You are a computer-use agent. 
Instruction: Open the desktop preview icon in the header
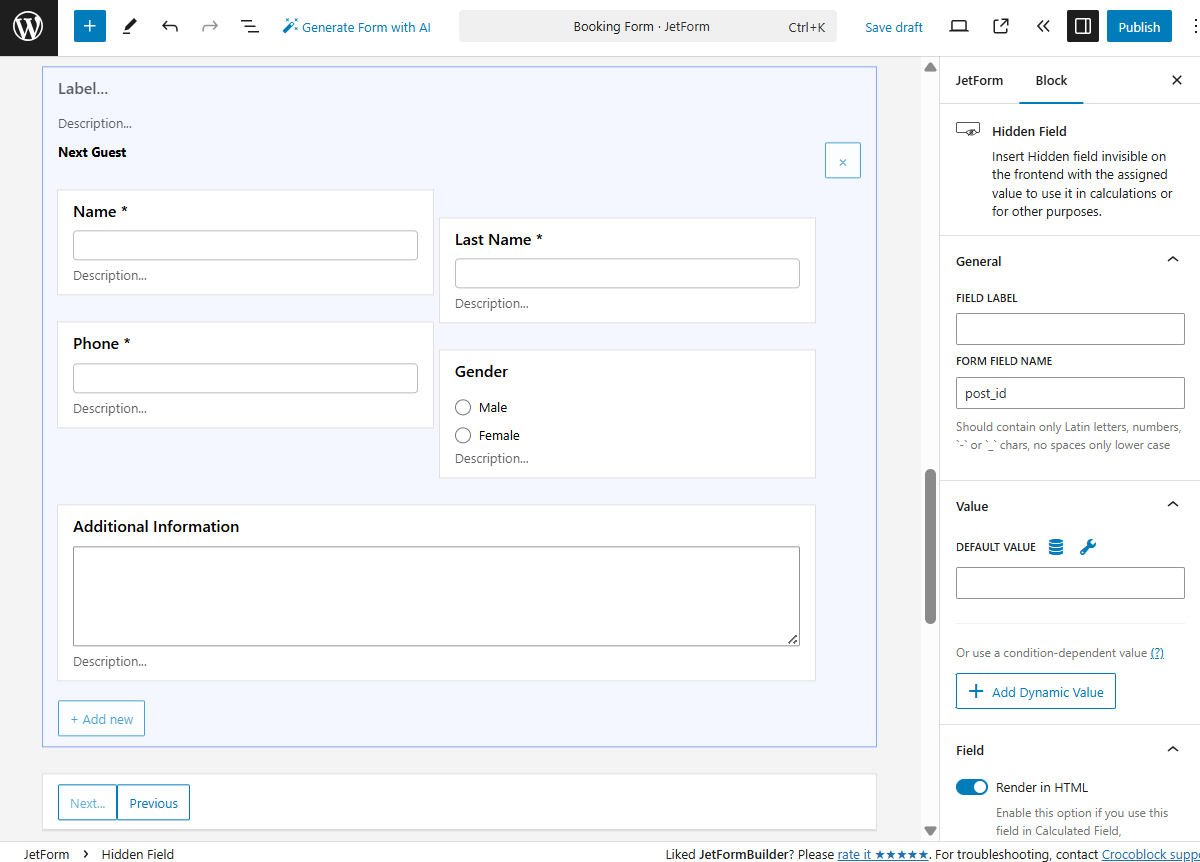pos(958,26)
